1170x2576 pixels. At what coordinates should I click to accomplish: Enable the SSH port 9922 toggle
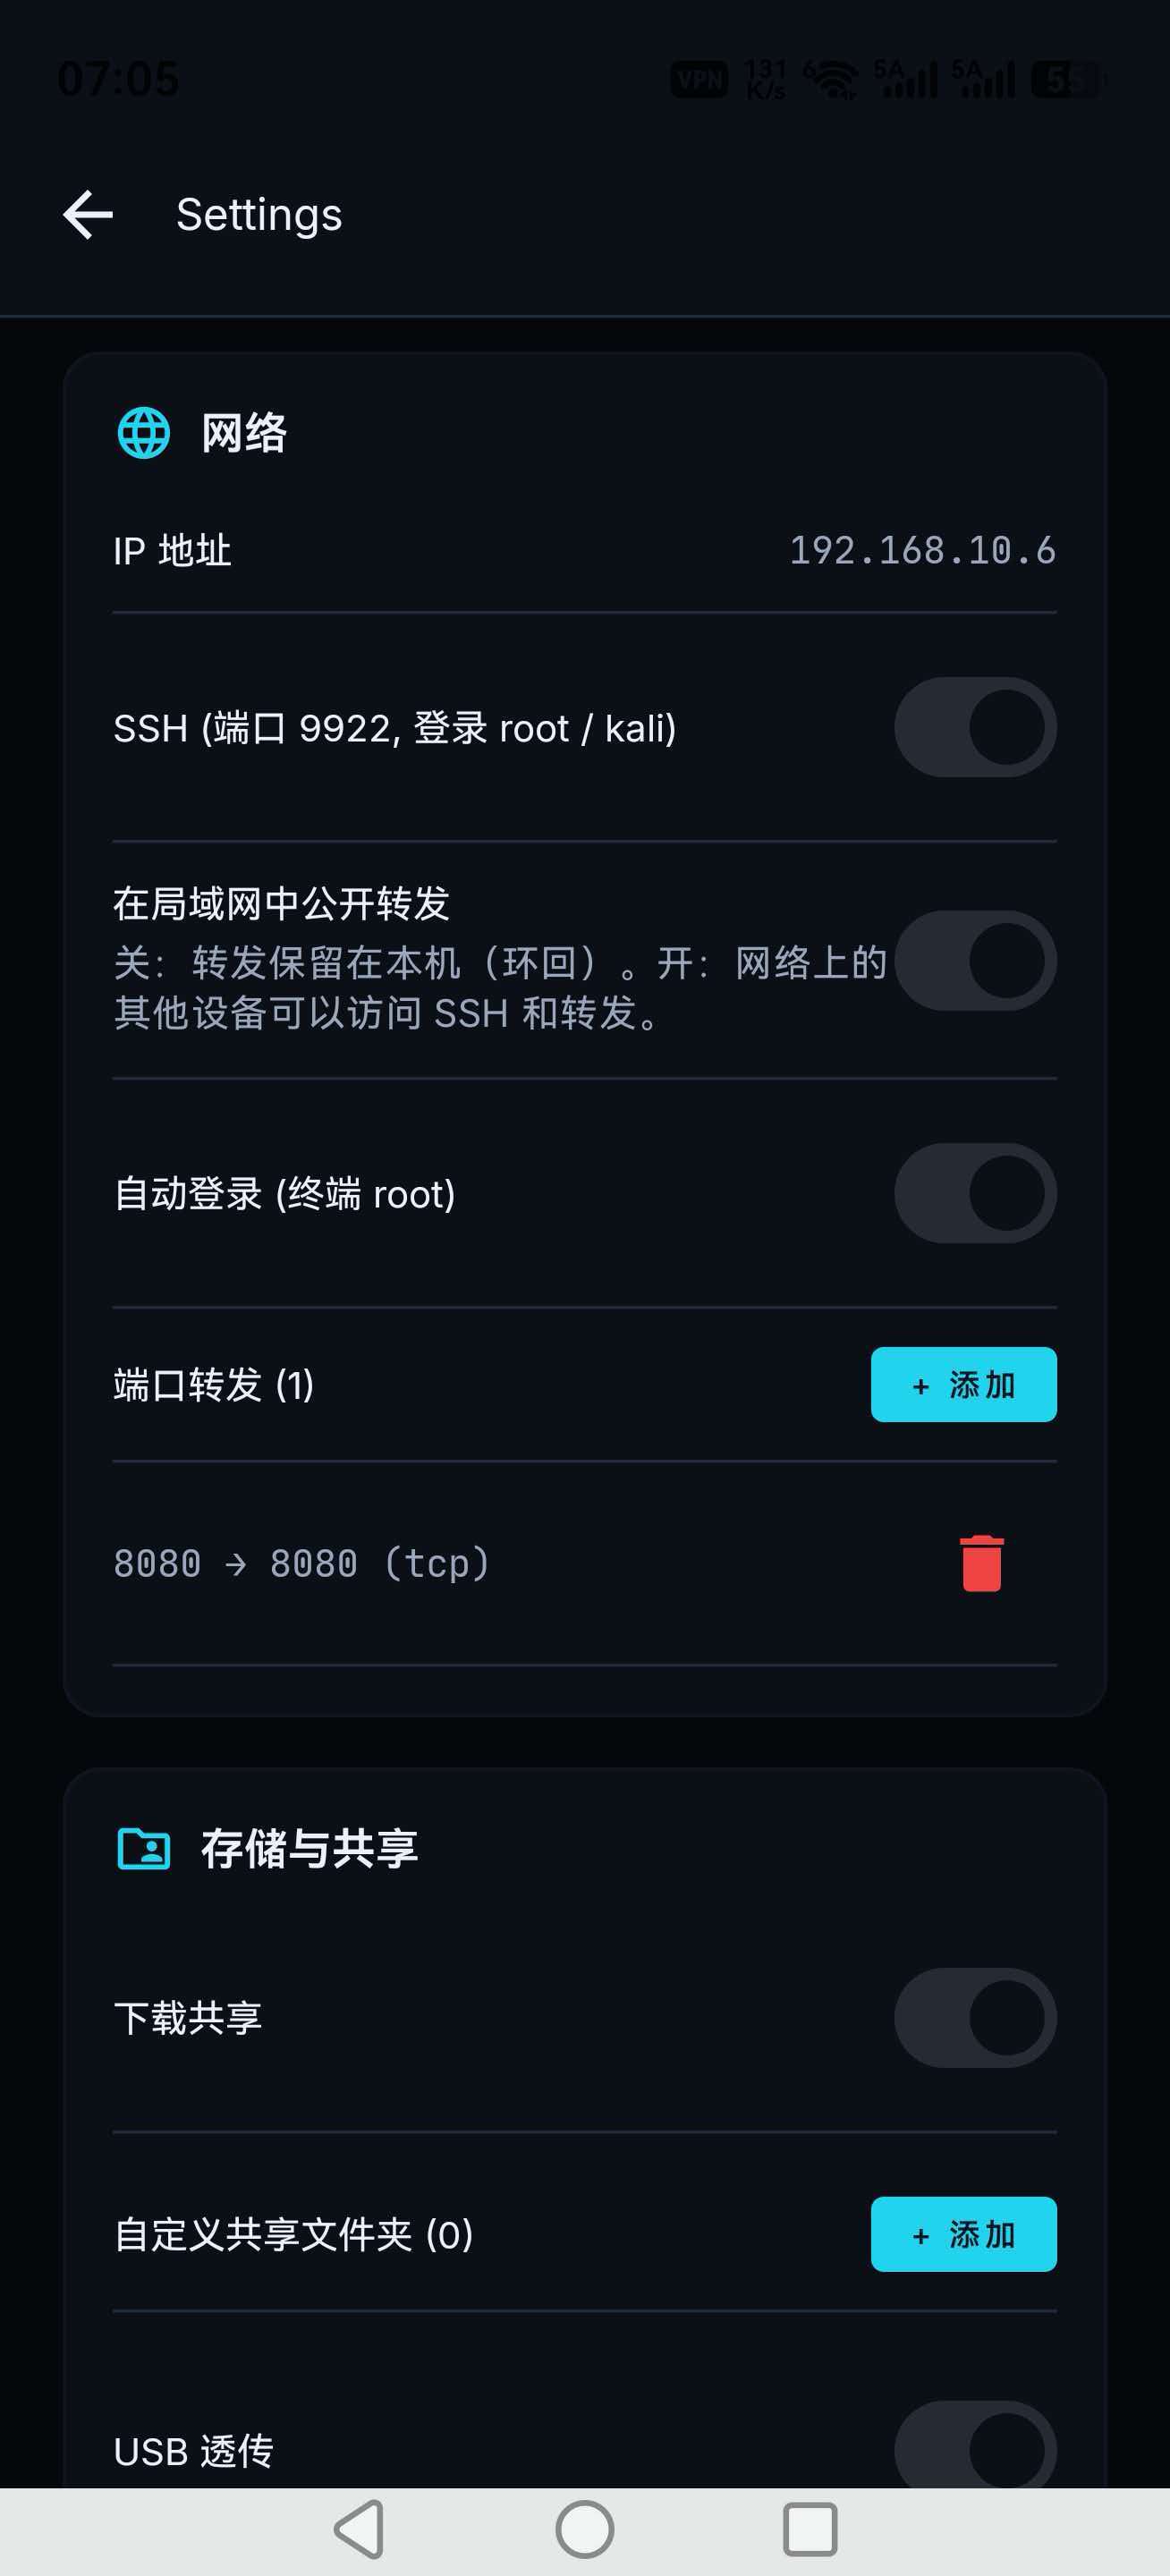tap(975, 728)
